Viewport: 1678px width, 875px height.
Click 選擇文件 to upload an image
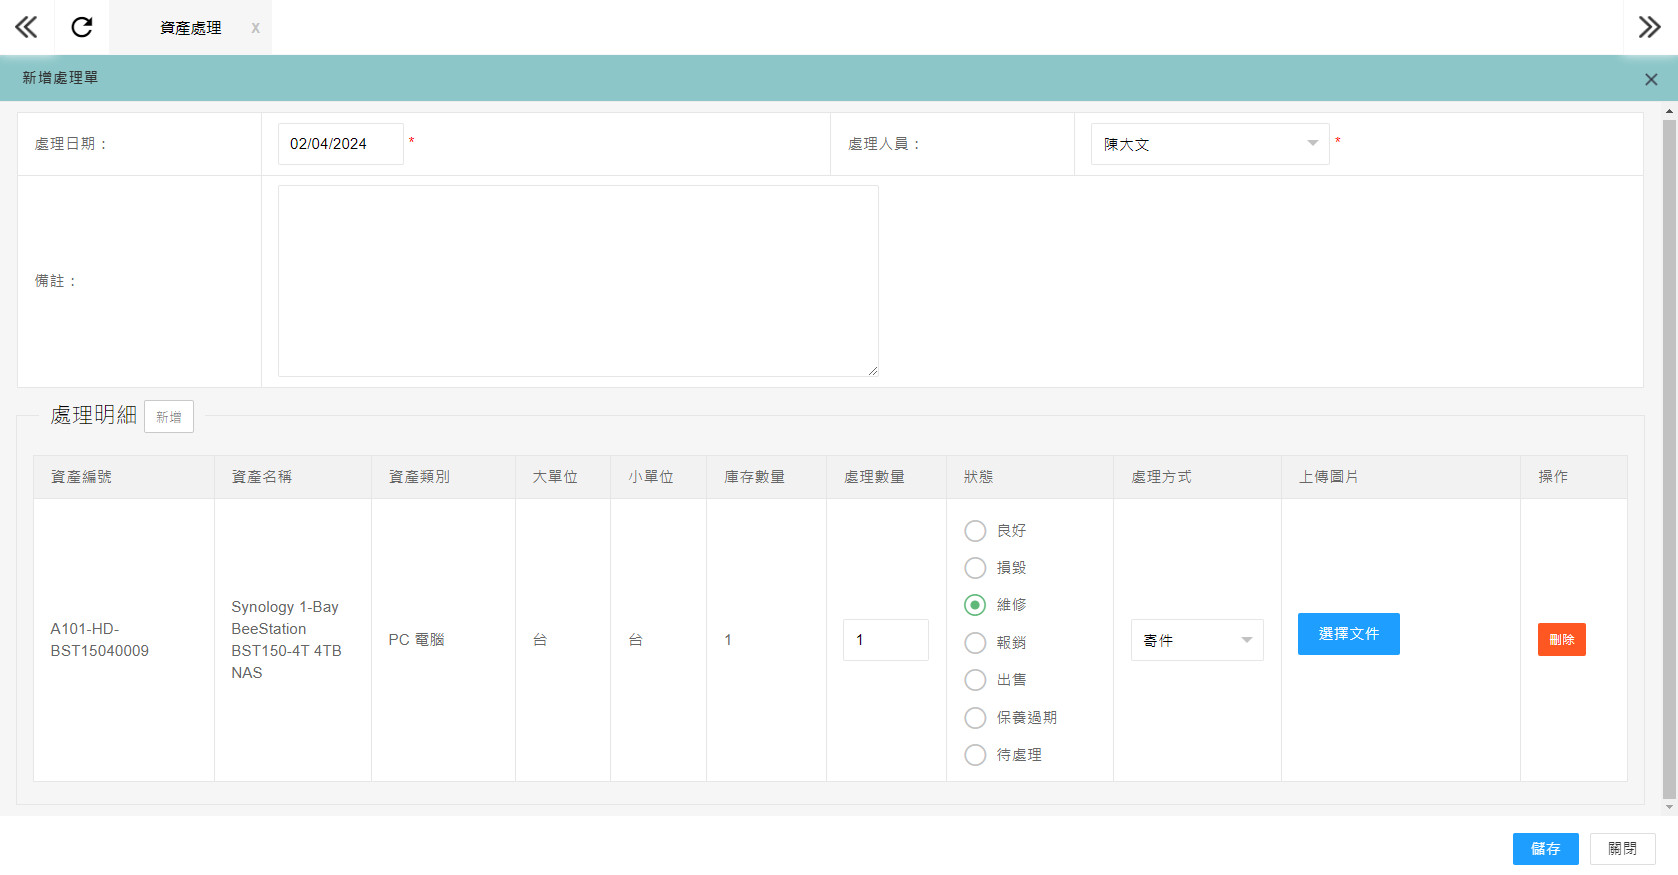1348,634
